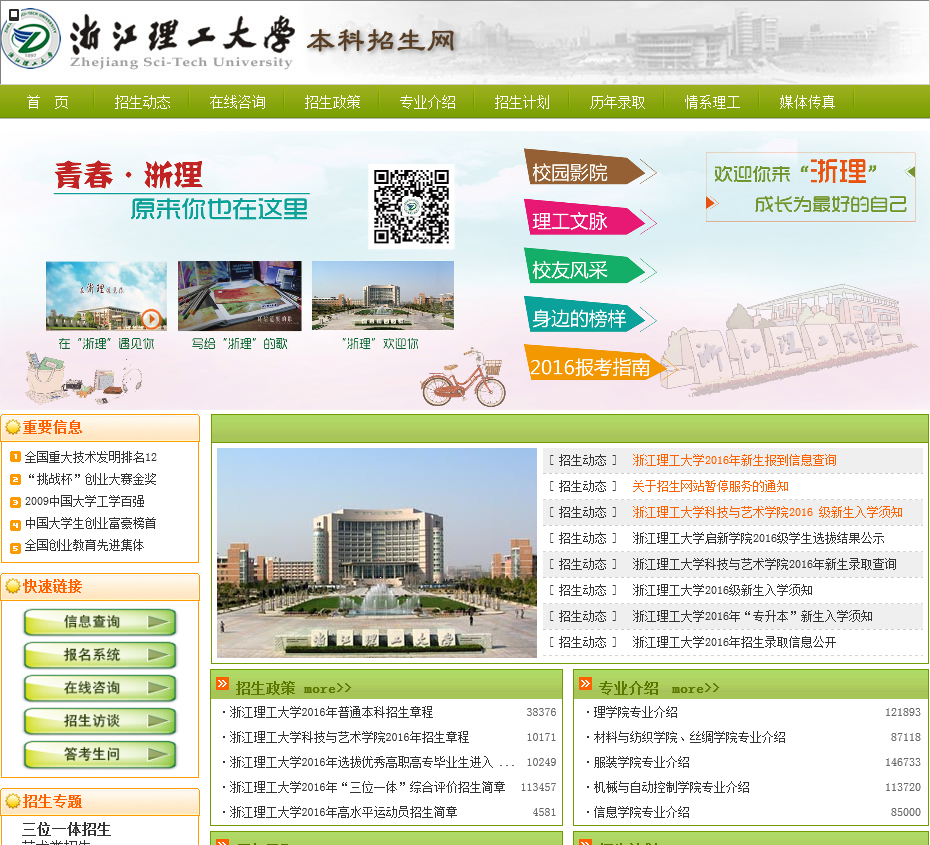The width and height of the screenshot is (930, 845).
Task: Open 浙江理工大学2016级新生入学须知 link
Action: pyautogui.click(x=722, y=590)
